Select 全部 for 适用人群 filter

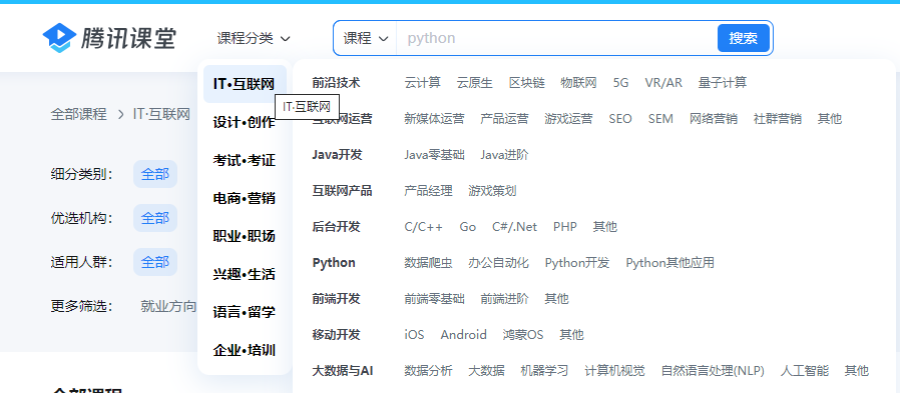coord(156,262)
